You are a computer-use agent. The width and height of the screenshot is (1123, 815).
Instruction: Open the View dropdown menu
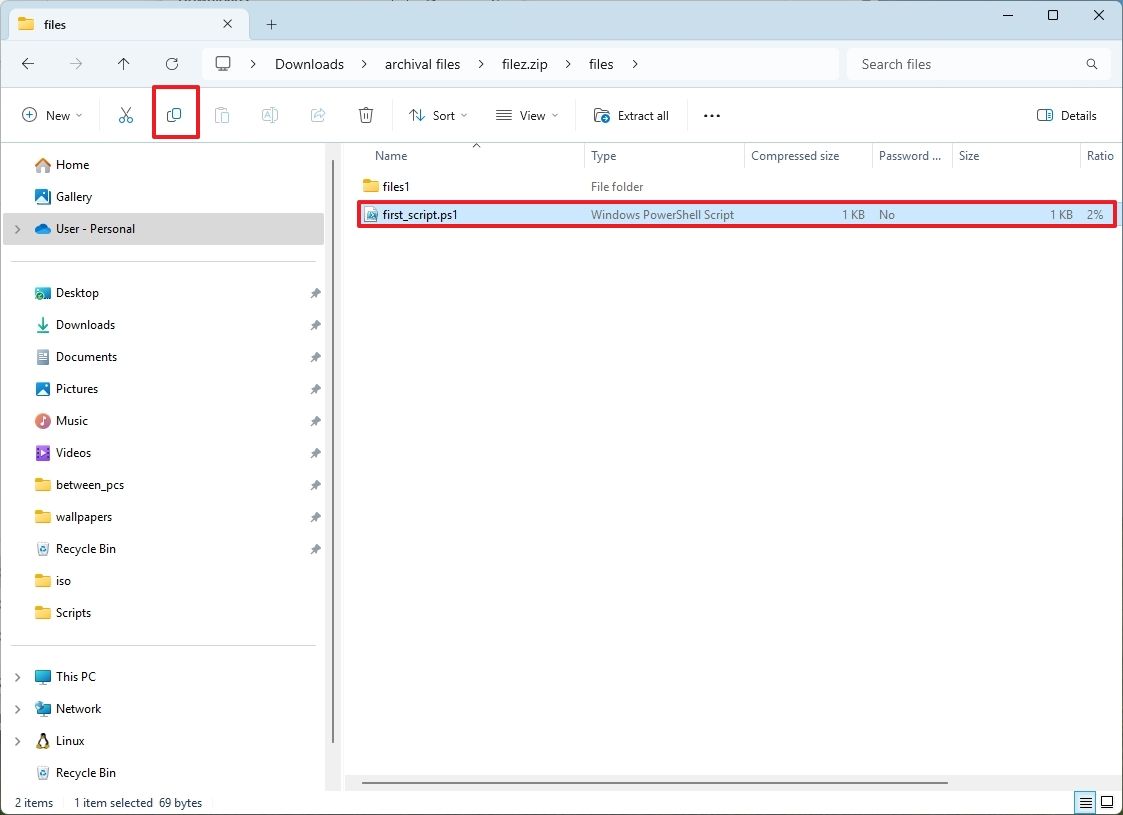(525, 115)
